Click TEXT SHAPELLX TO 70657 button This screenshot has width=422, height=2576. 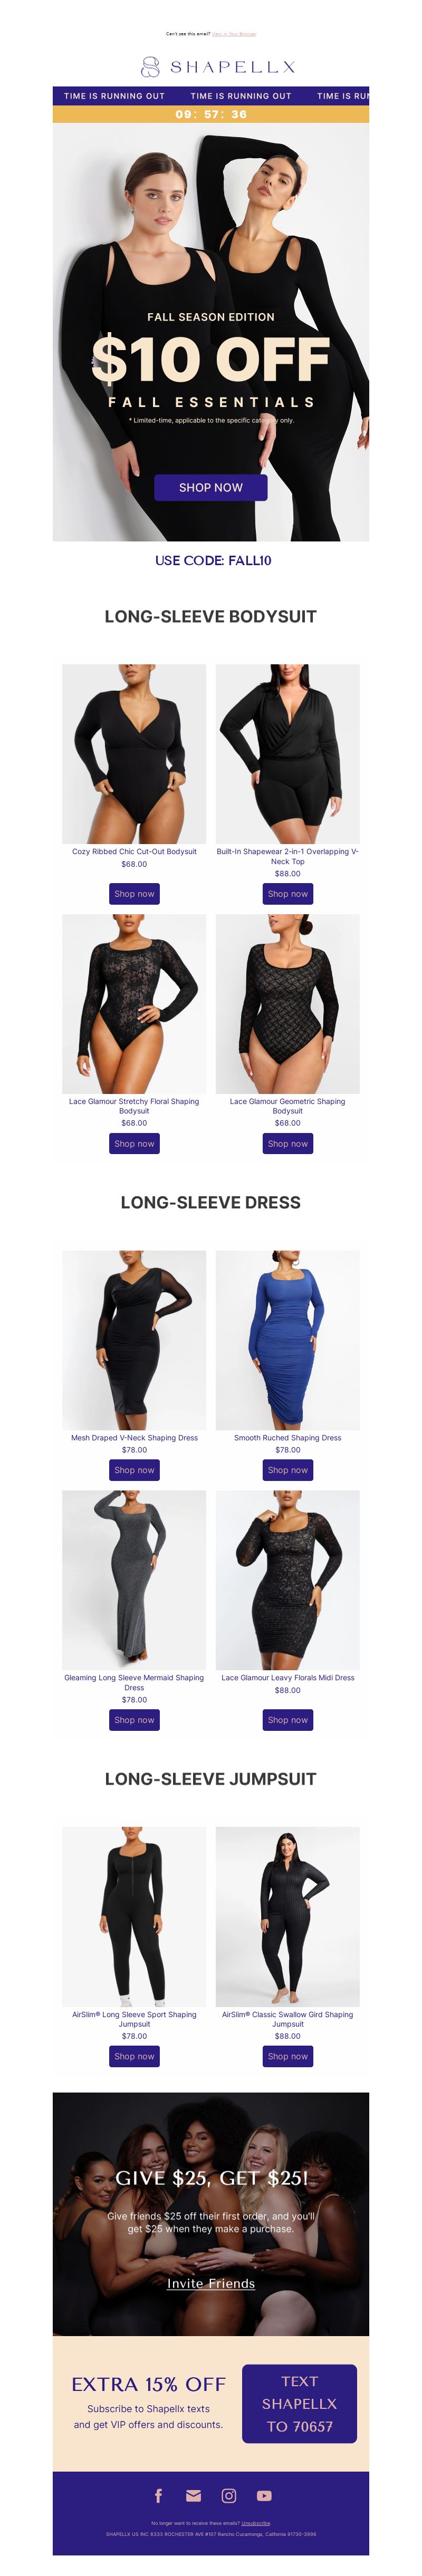tap(299, 2403)
